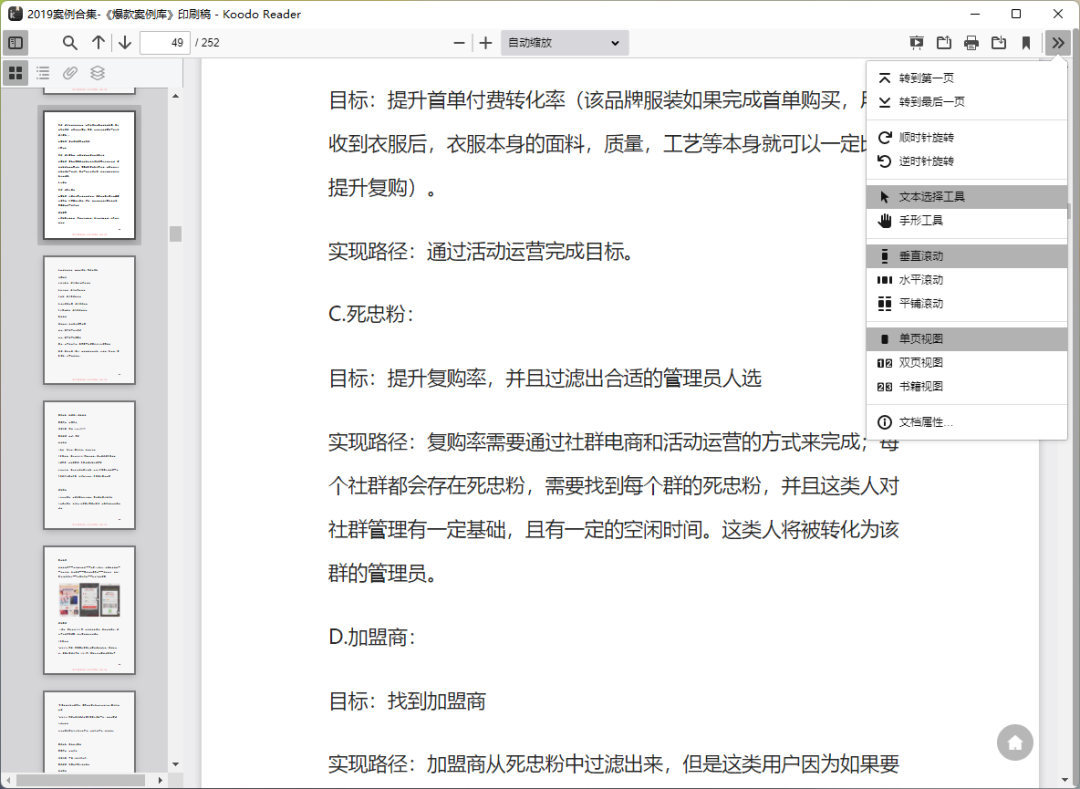Enable 双页视图 (two-page view)
Screen dimensions: 1080x789
(920, 362)
